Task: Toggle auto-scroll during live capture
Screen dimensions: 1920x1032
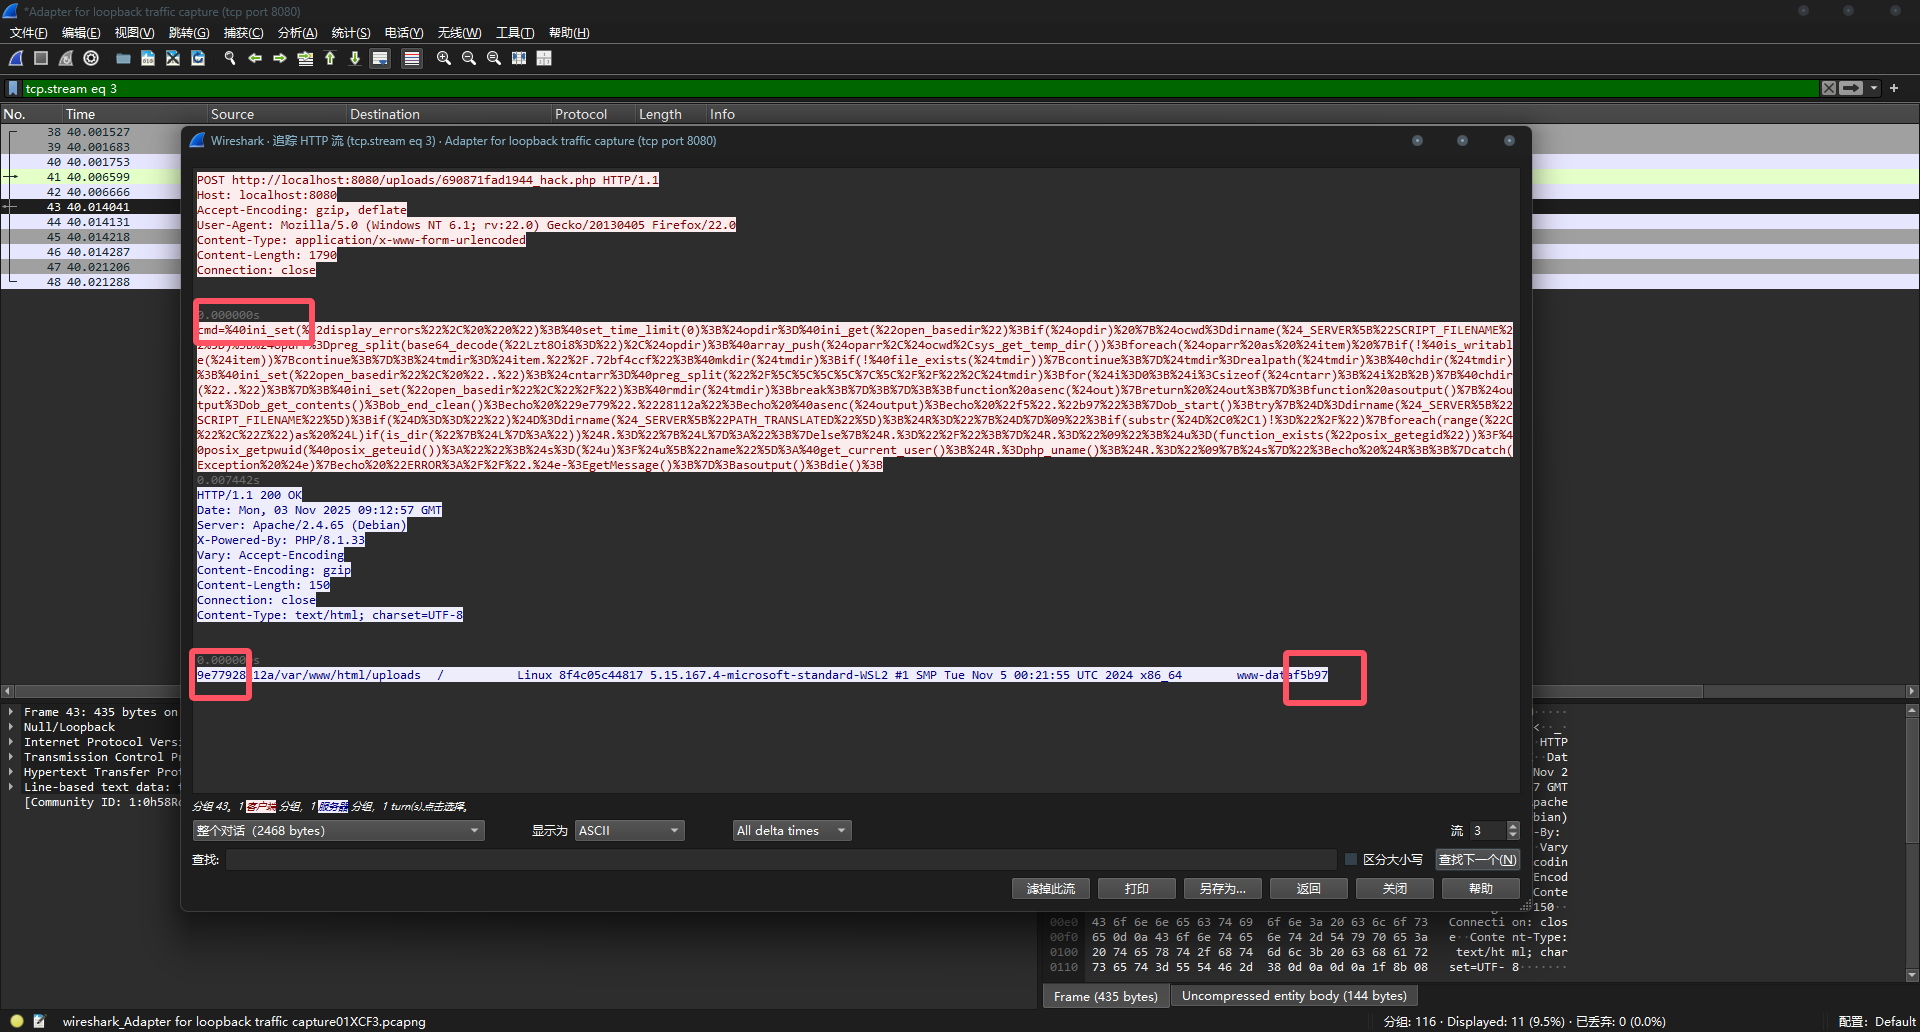Action: tap(380, 59)
